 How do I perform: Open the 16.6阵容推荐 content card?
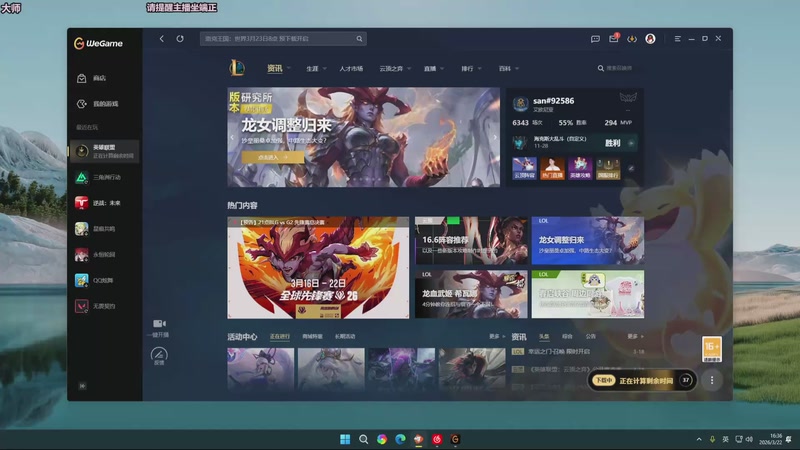coord(471,240)
